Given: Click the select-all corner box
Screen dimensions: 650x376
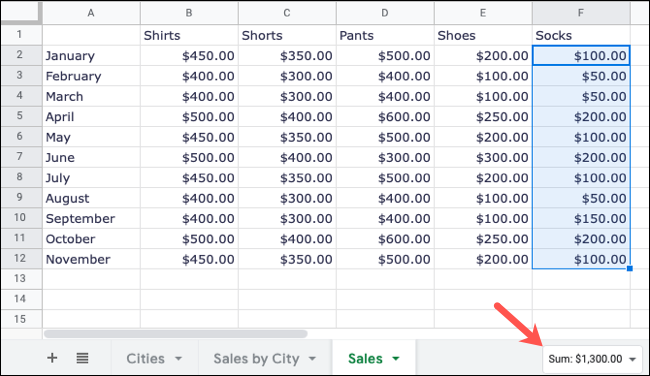Looking at the screenshot, I should click(x=21, y=12).
